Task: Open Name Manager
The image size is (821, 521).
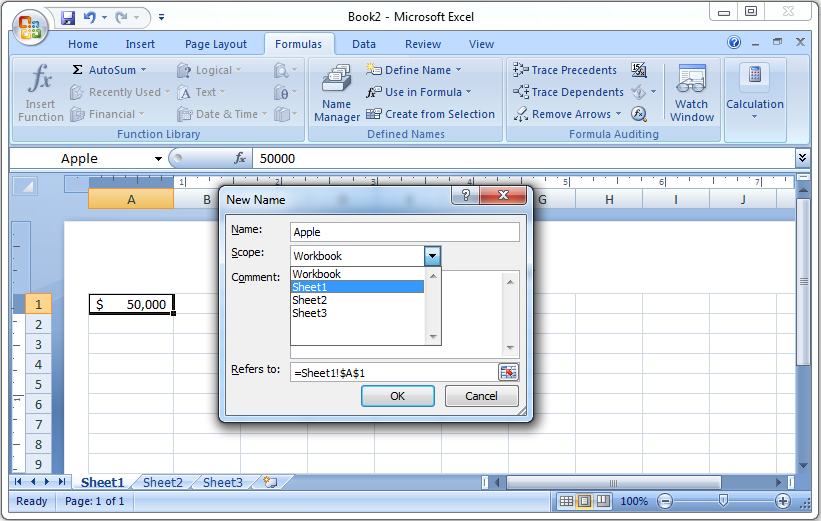Action: pyautogui.click(x=337, y=93)
